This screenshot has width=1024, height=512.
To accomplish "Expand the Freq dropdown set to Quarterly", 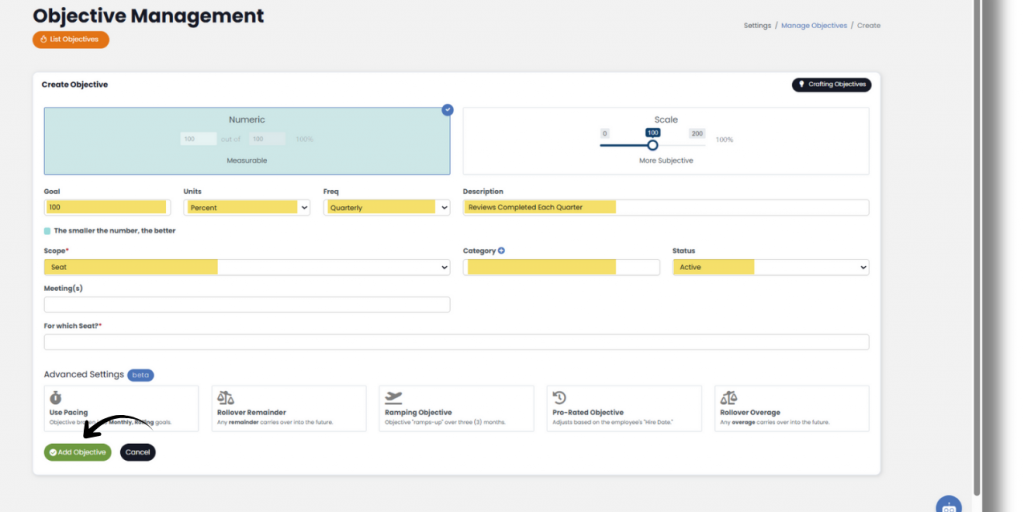I will (x=386, y=208).
